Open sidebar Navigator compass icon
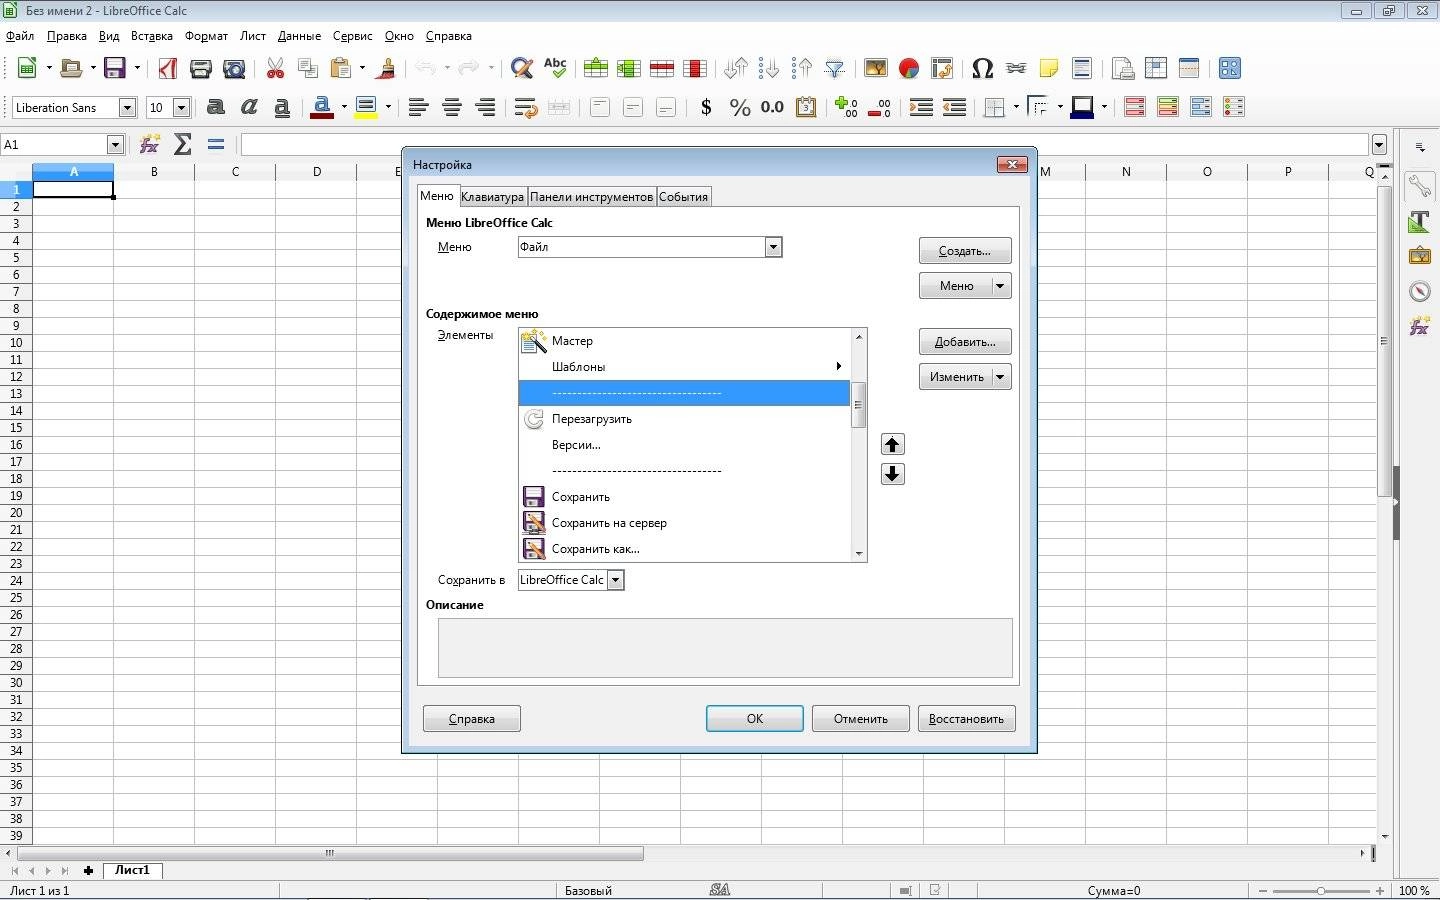The height and width of the screenshot is (900, 1440). click(x=1419, y=291)
